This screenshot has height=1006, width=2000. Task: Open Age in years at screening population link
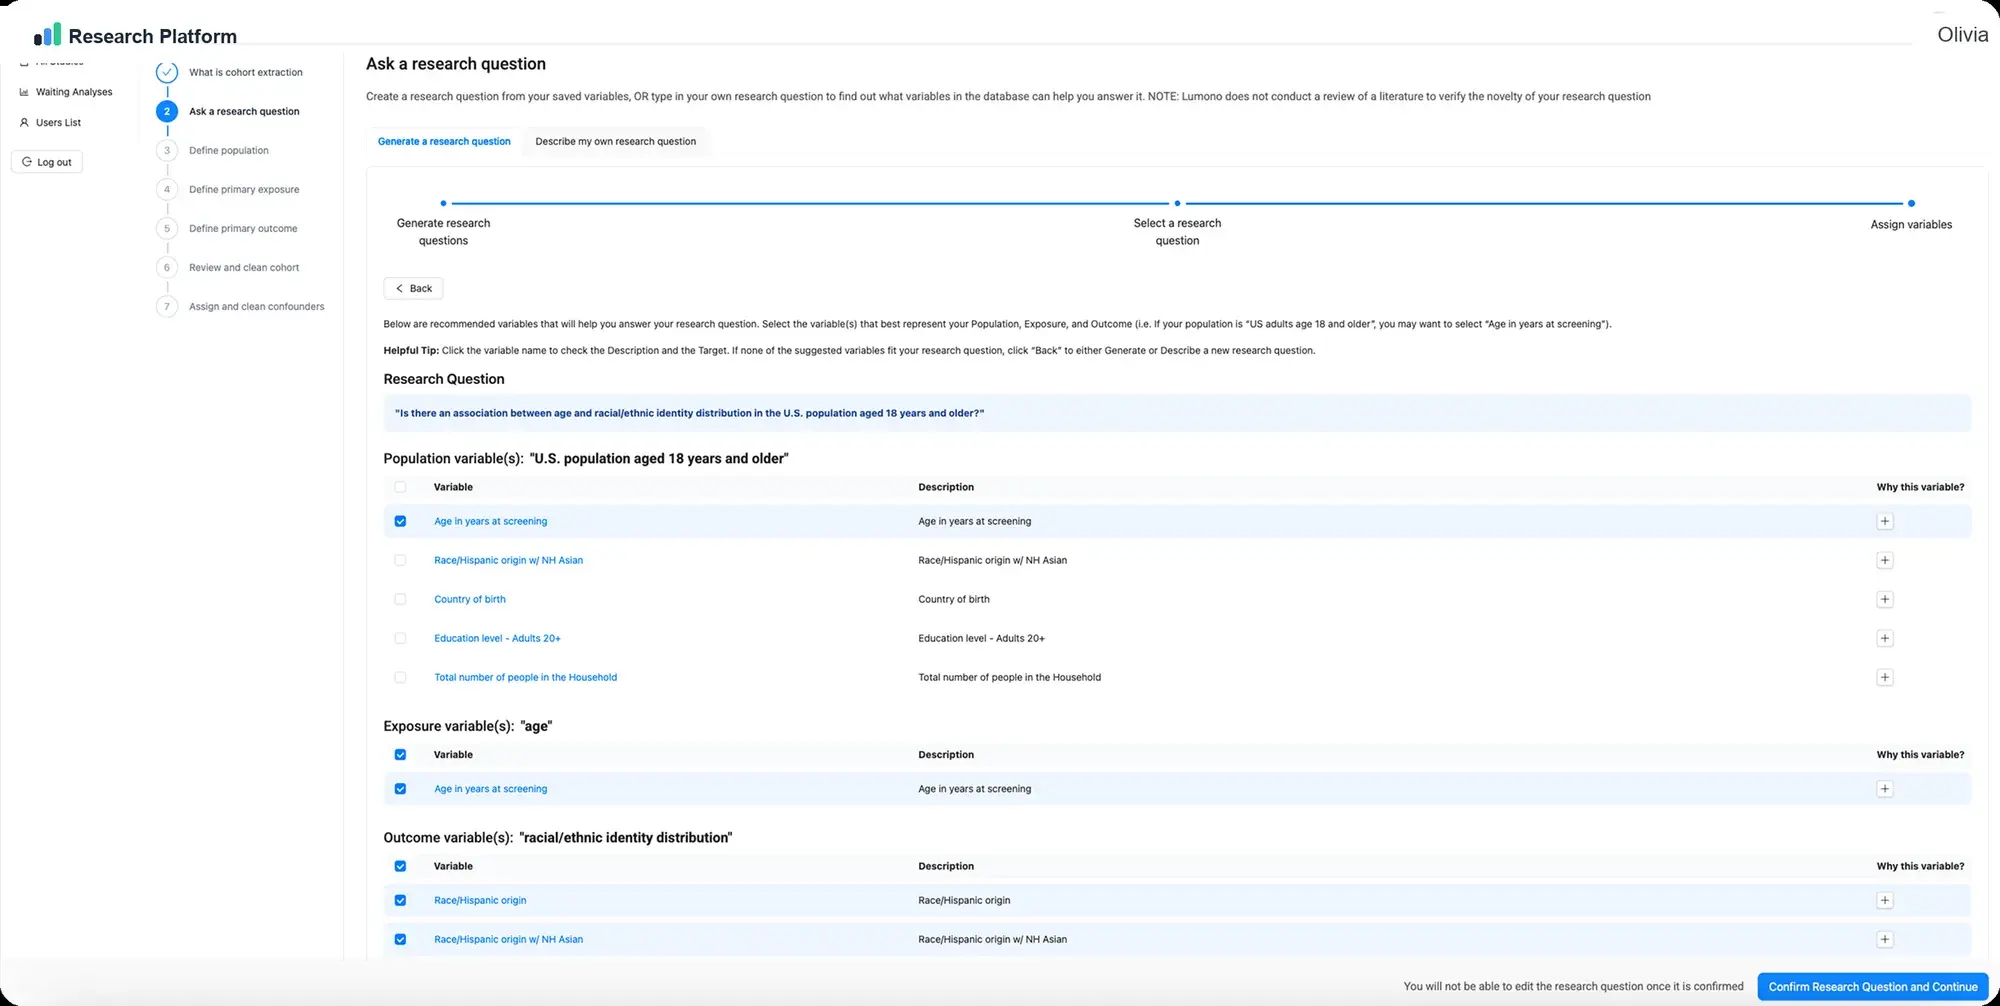click(490, 521)
